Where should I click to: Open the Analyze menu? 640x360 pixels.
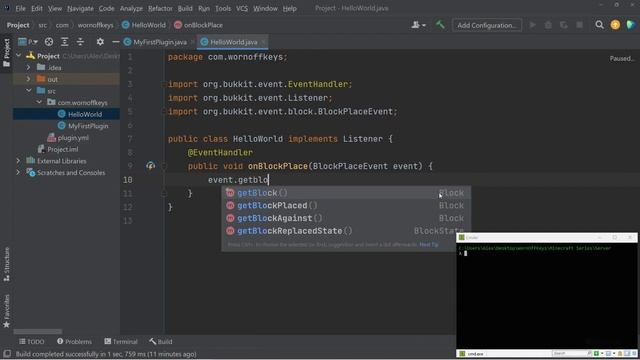(131, 8)
